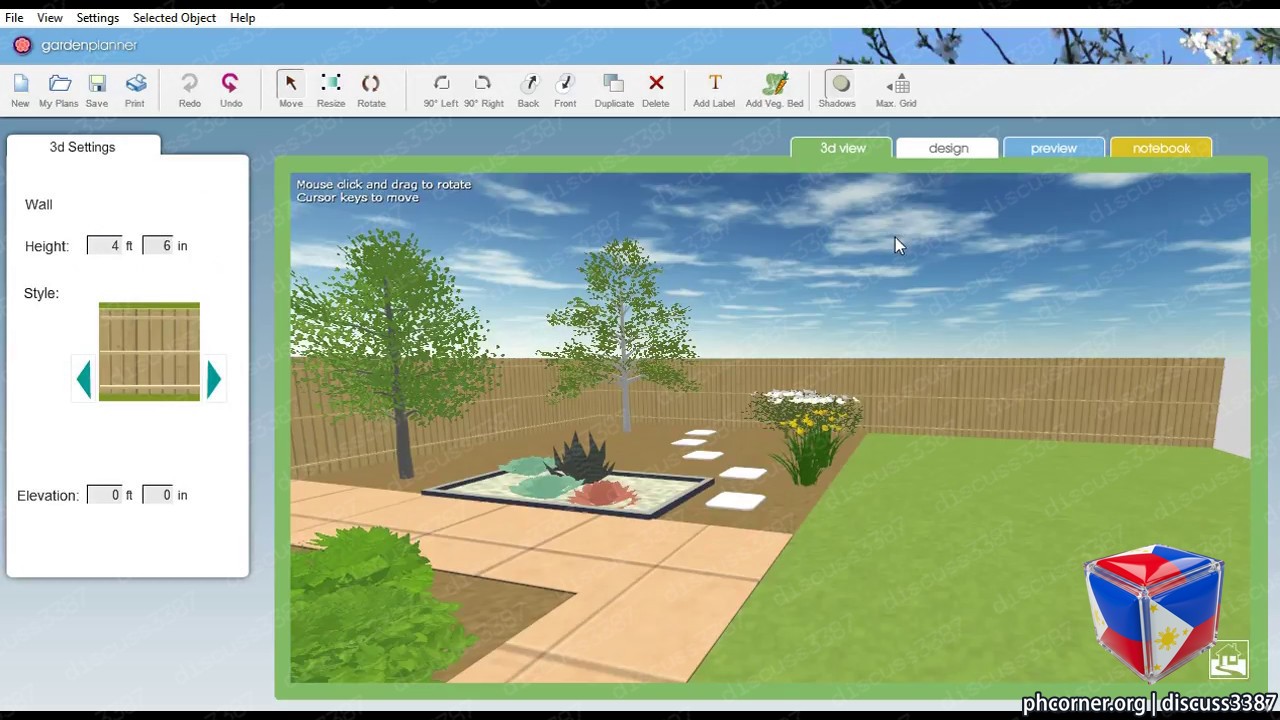Save the garden plan

97,90
